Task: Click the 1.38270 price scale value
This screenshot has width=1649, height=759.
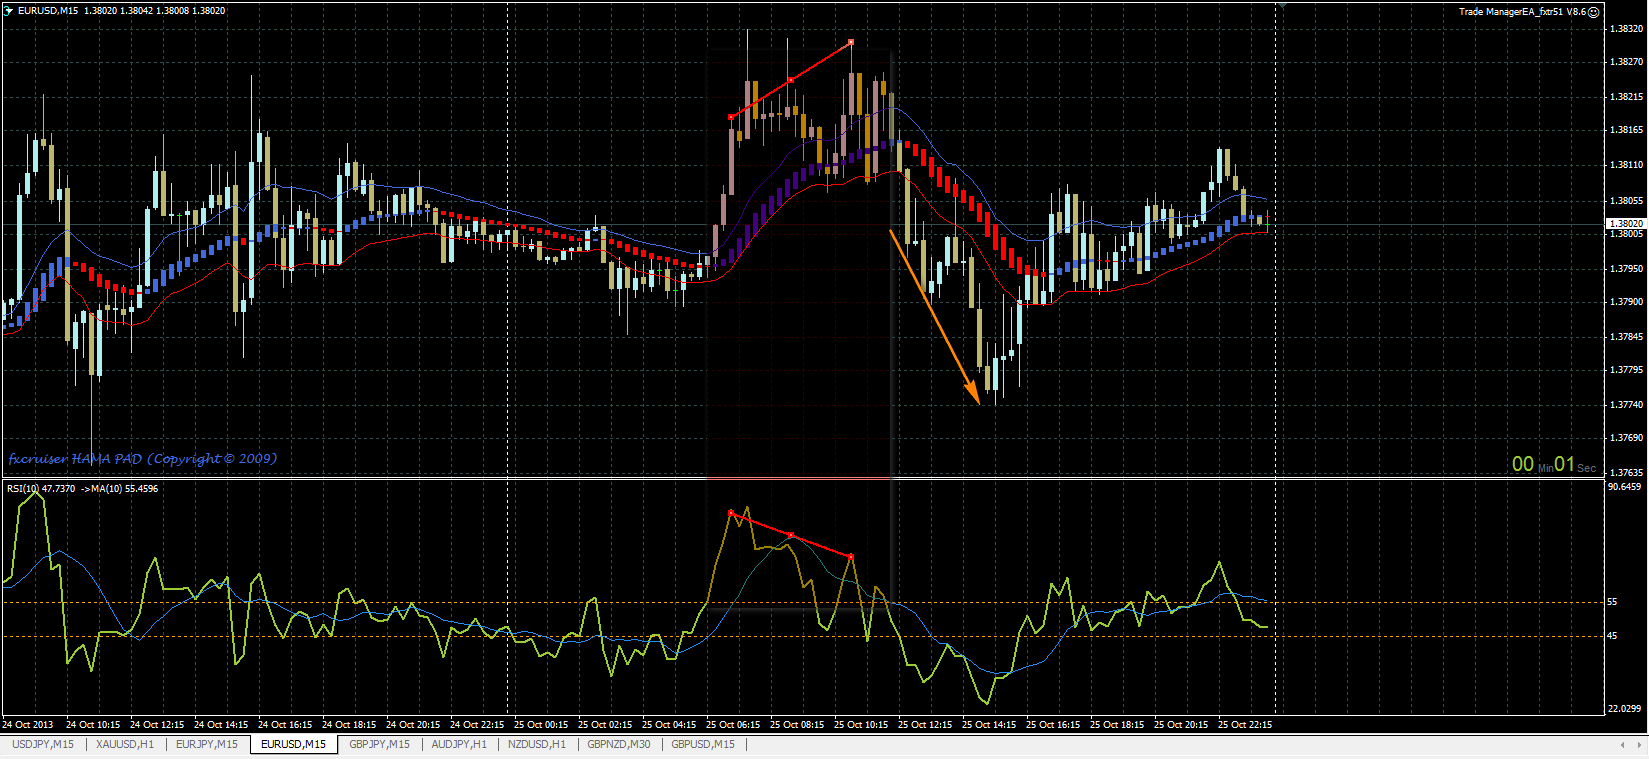Action: click(x=1626, y=62)
